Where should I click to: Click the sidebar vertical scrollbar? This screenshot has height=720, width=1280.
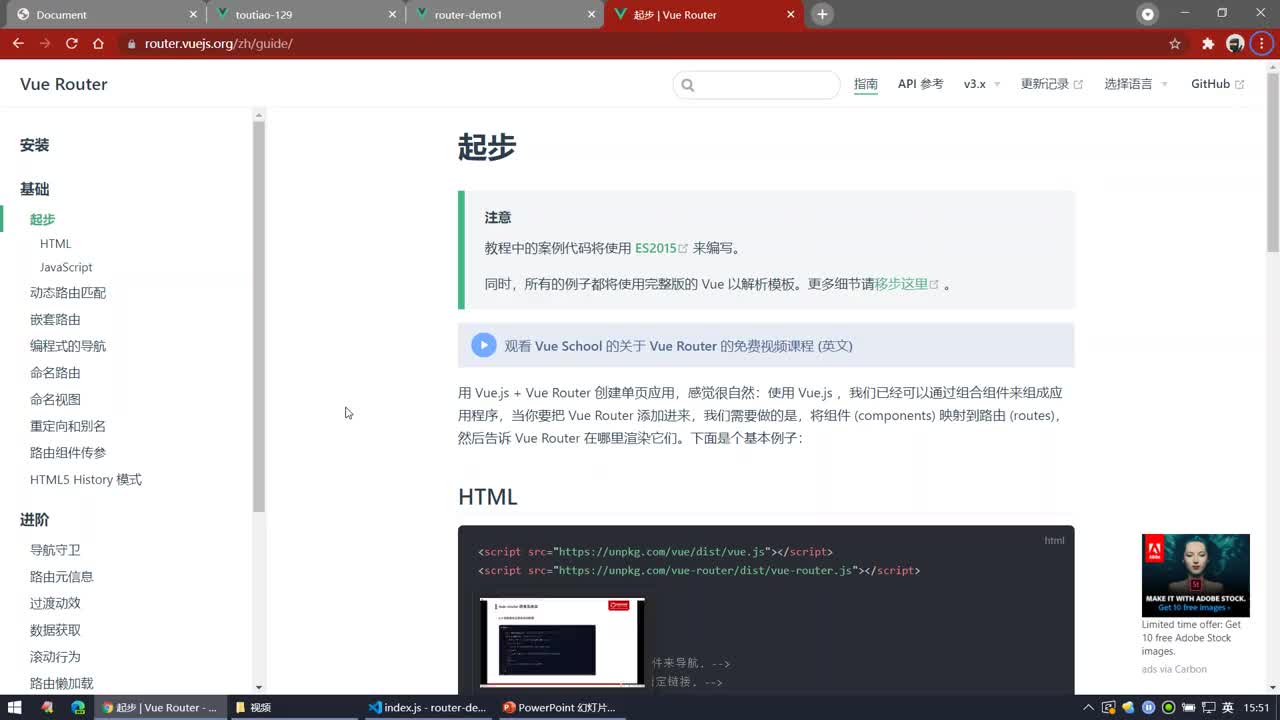tap(259, 315)
